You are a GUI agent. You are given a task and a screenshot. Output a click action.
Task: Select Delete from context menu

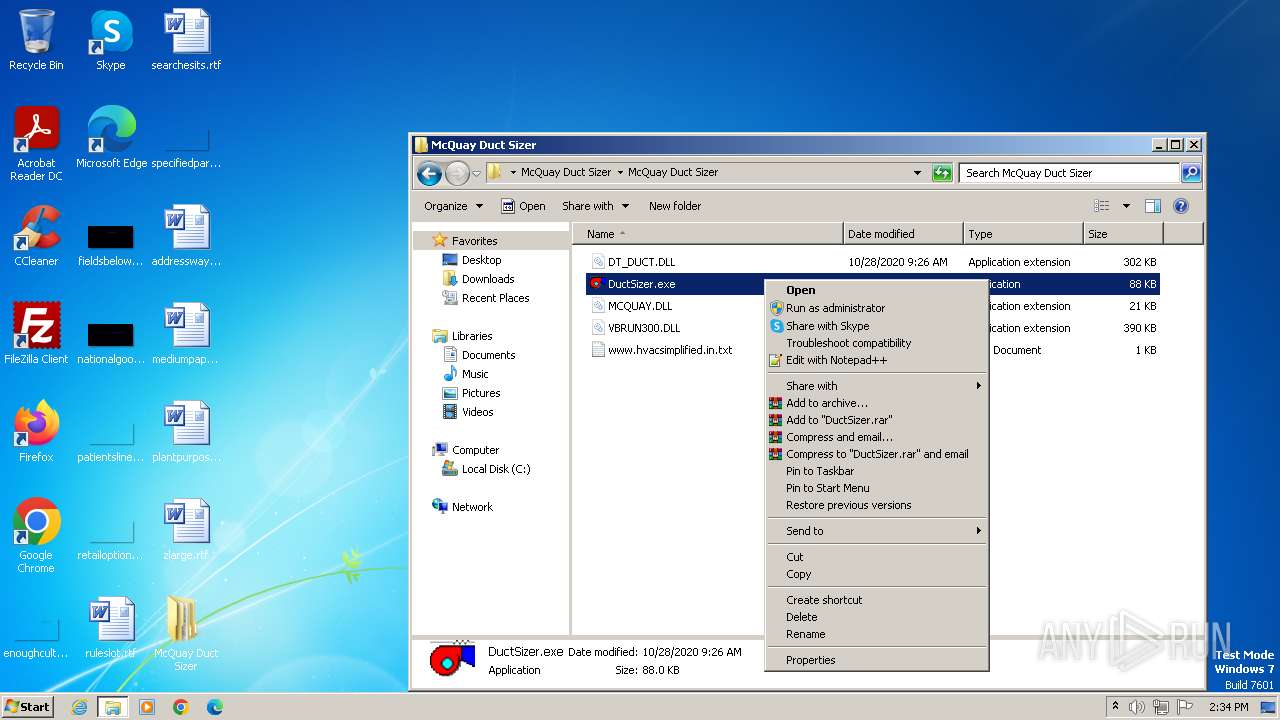[877, 617]
